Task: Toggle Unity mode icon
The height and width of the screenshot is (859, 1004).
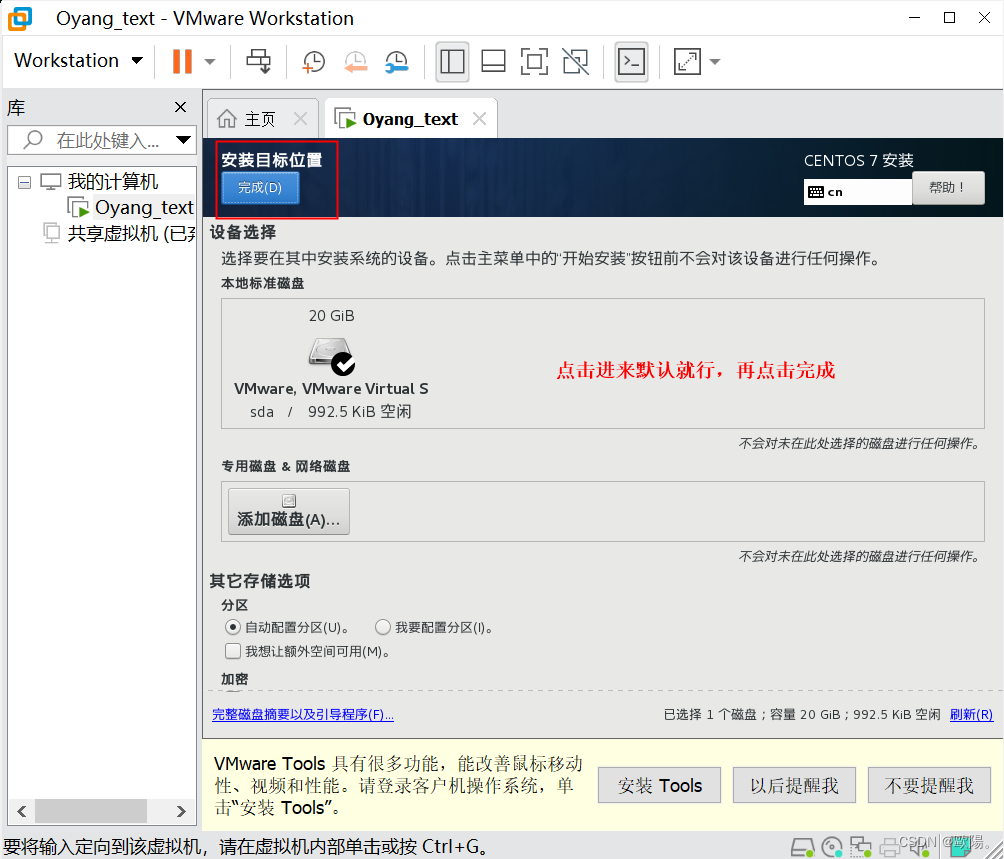Action: pyautogui.click(x=575, y=61)
